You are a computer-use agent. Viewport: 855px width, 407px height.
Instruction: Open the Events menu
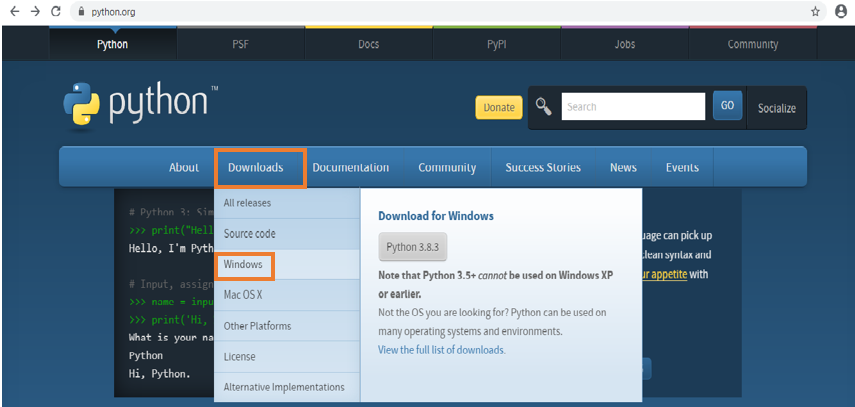(682, 167)
